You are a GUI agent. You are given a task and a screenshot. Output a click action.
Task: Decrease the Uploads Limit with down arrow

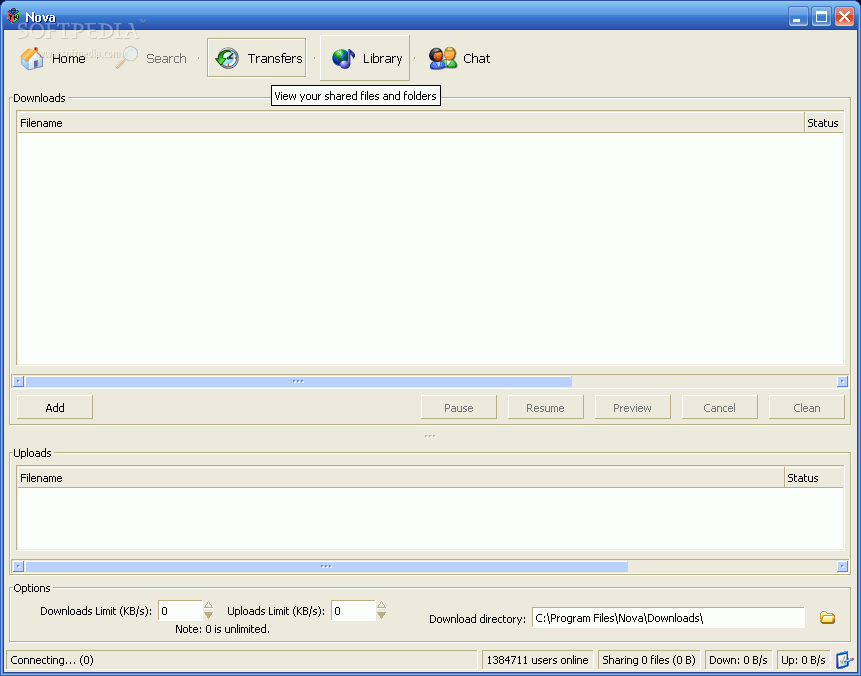381,615
